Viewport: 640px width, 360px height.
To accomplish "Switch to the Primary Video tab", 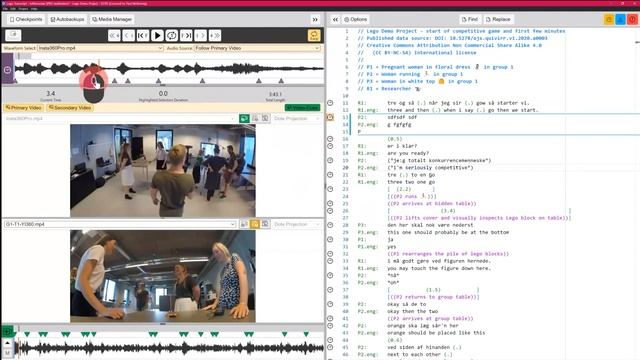I will point(24,108).
